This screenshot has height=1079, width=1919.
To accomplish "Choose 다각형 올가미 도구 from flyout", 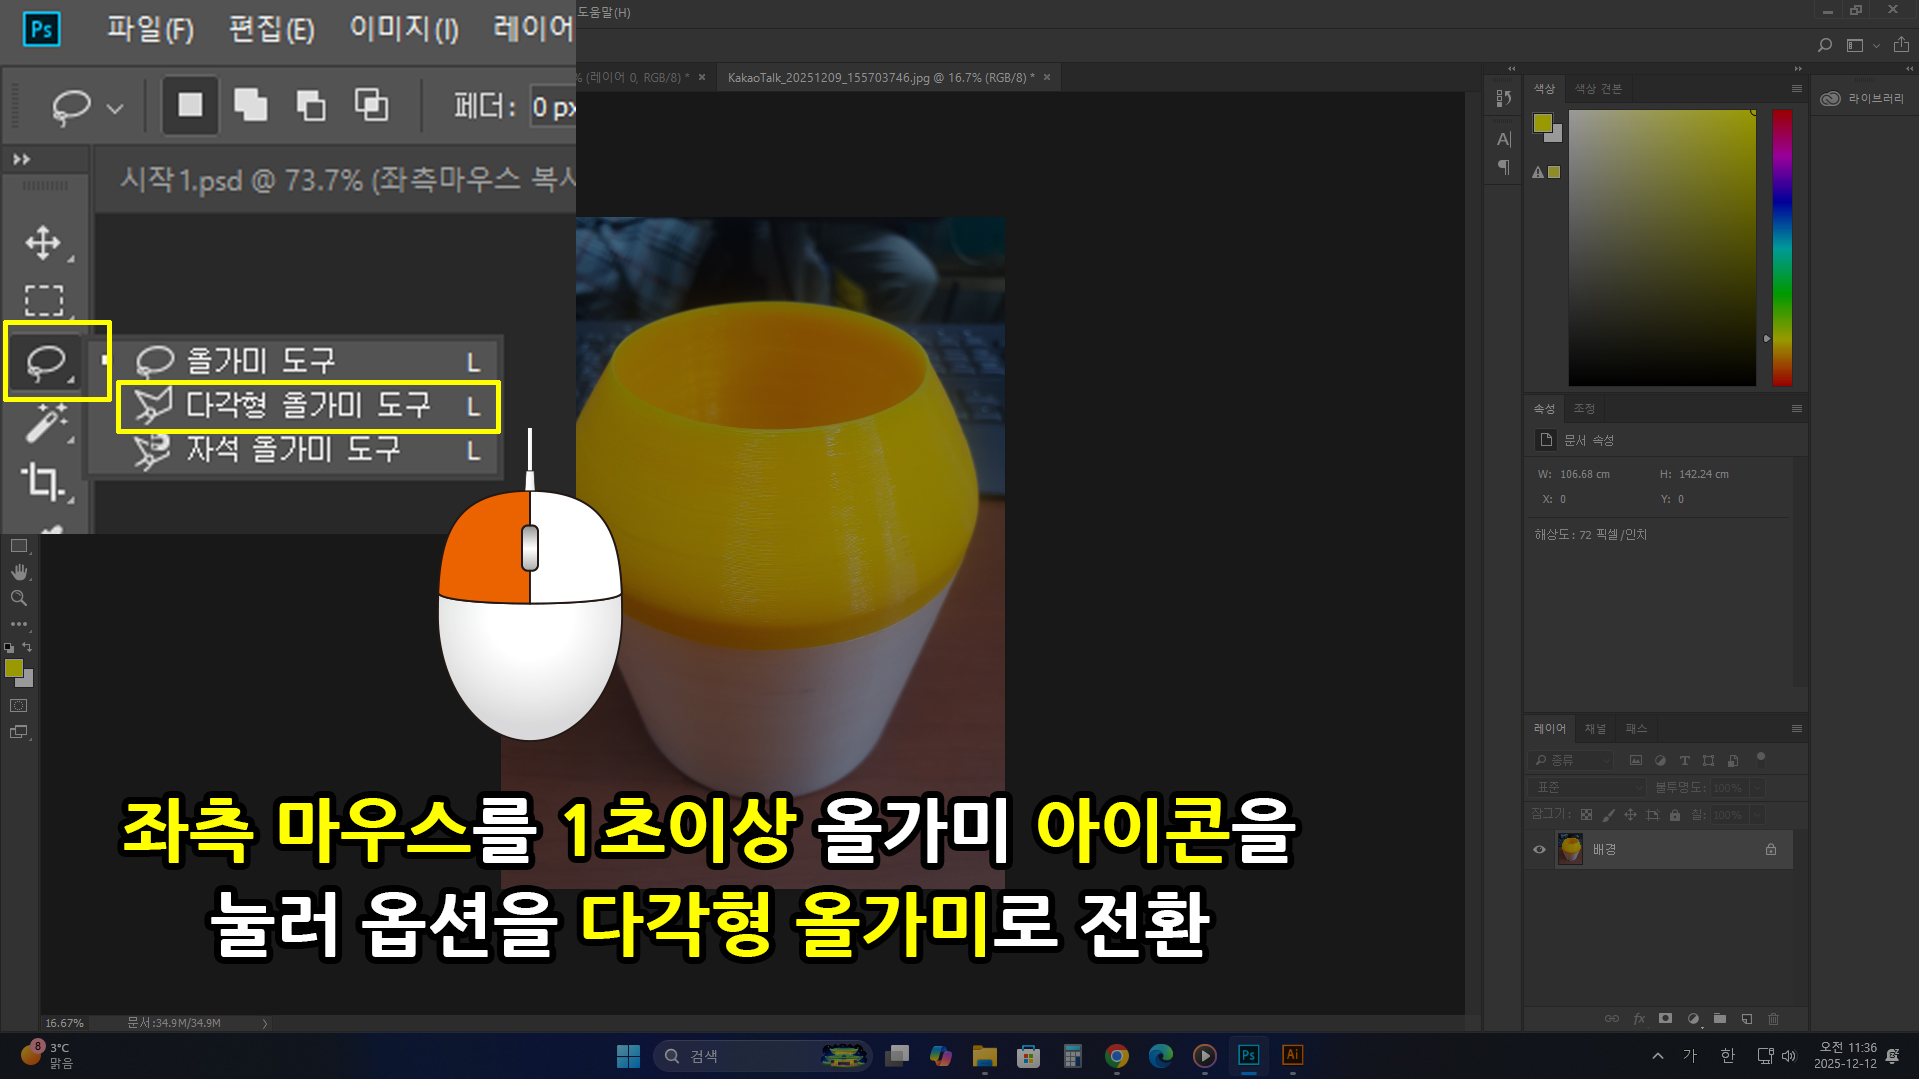I will [x=308, y=406].
